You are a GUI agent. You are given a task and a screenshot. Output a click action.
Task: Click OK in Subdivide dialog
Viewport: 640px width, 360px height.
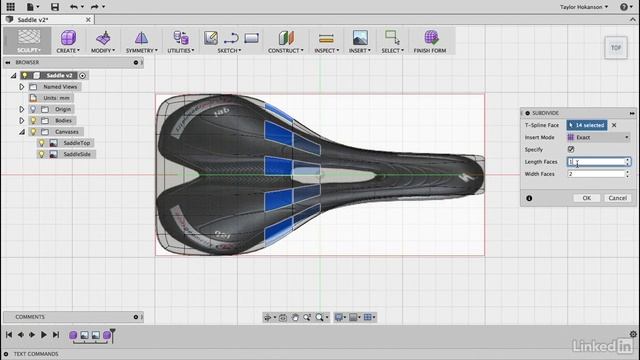(587, 198)
